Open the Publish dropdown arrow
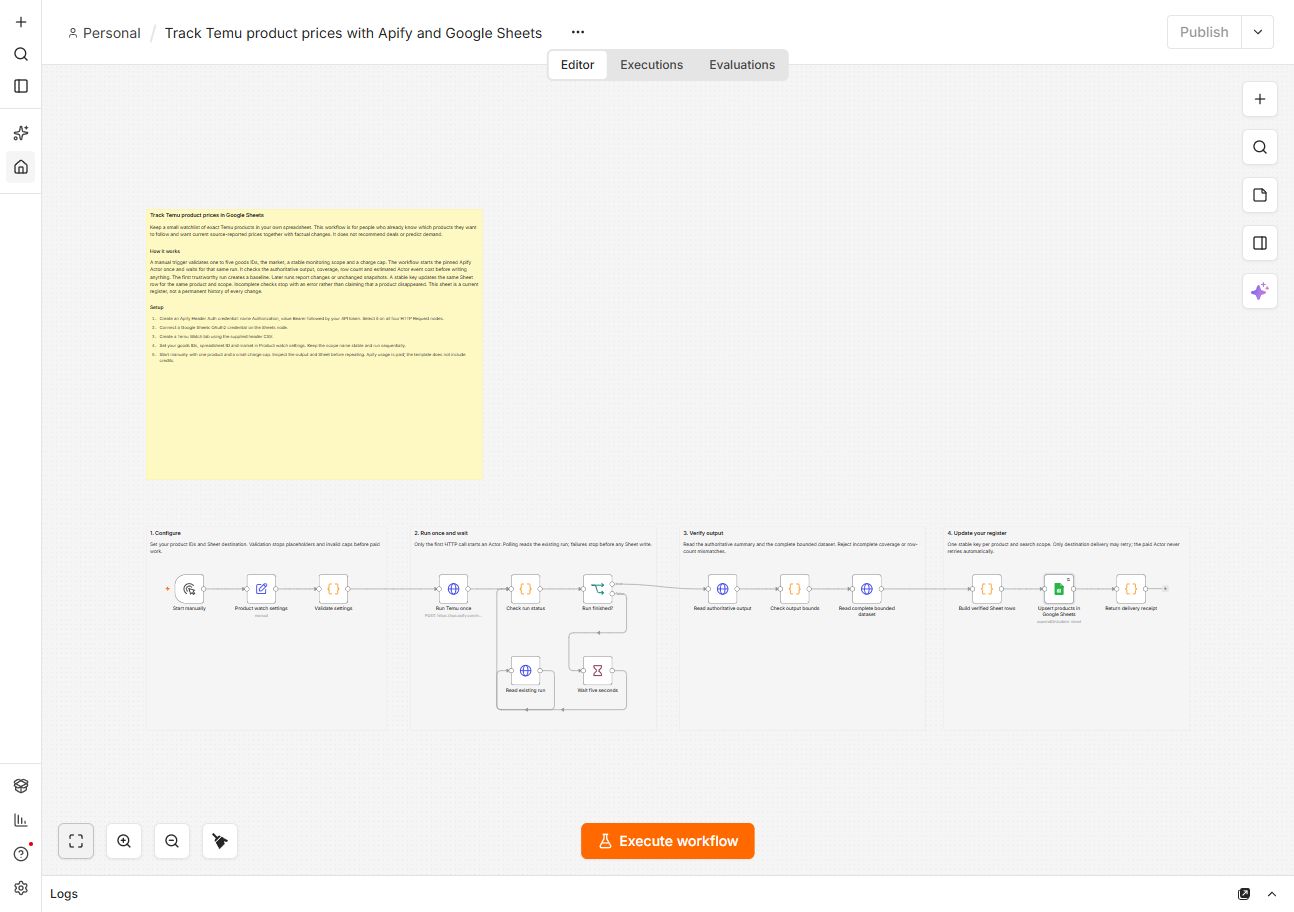Image resolution: width=1294 pixels, height=912 pixels. pyautogui.click(x=1258, y=32)
